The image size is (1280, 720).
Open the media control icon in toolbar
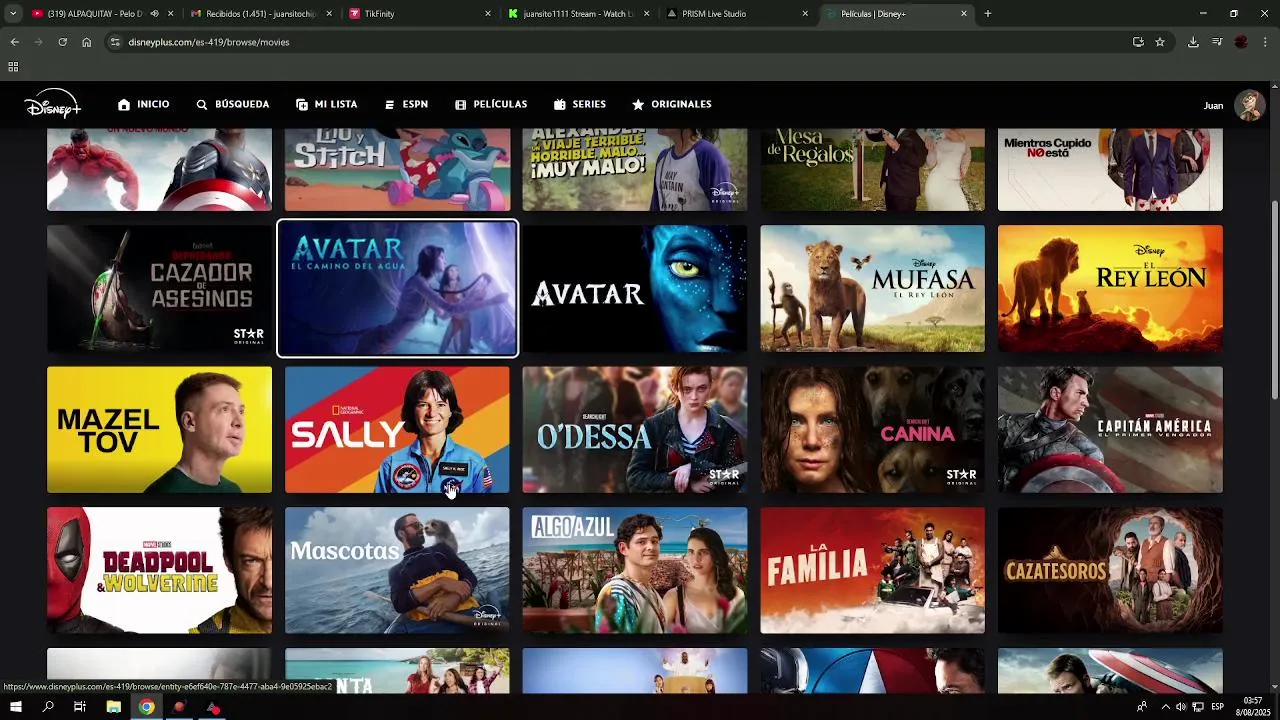(x=1217, y=42)
